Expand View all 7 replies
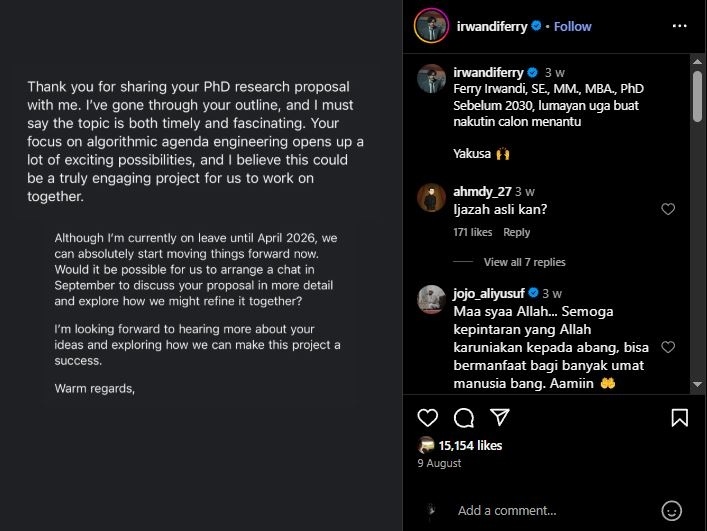 [524, 262]
